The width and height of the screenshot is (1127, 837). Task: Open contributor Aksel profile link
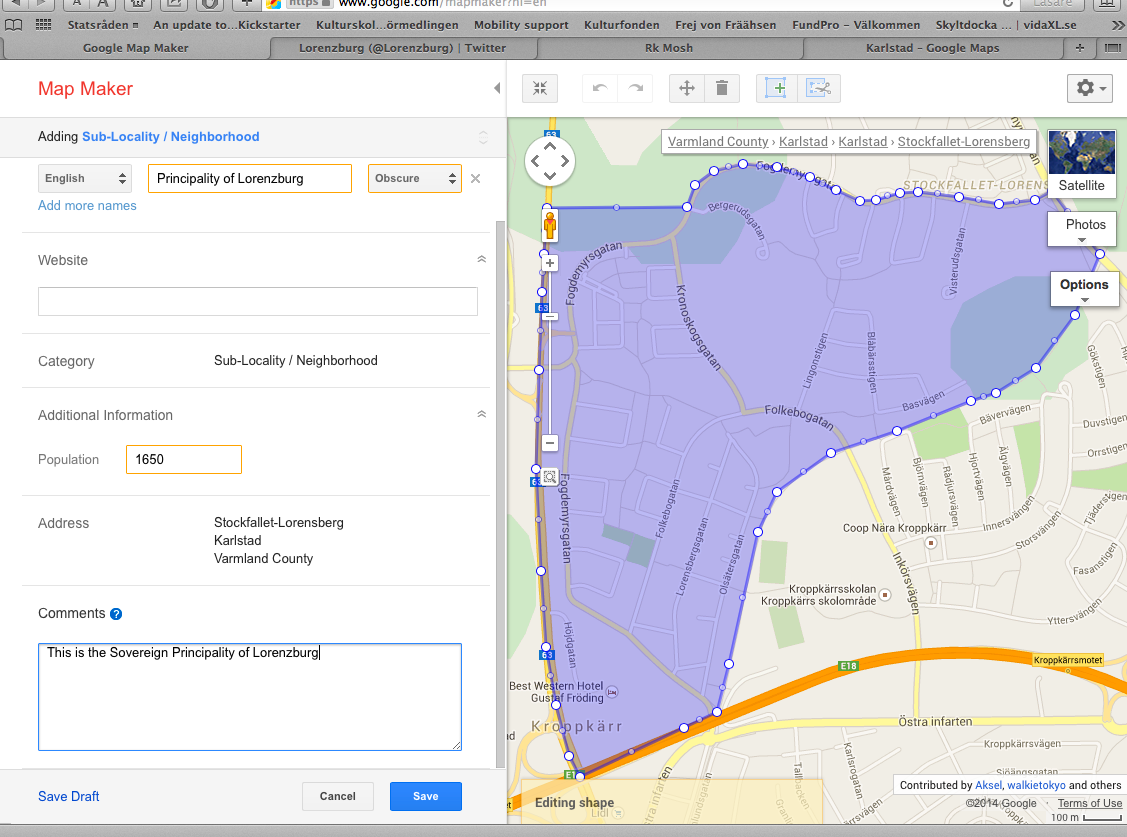pos(988,785)
